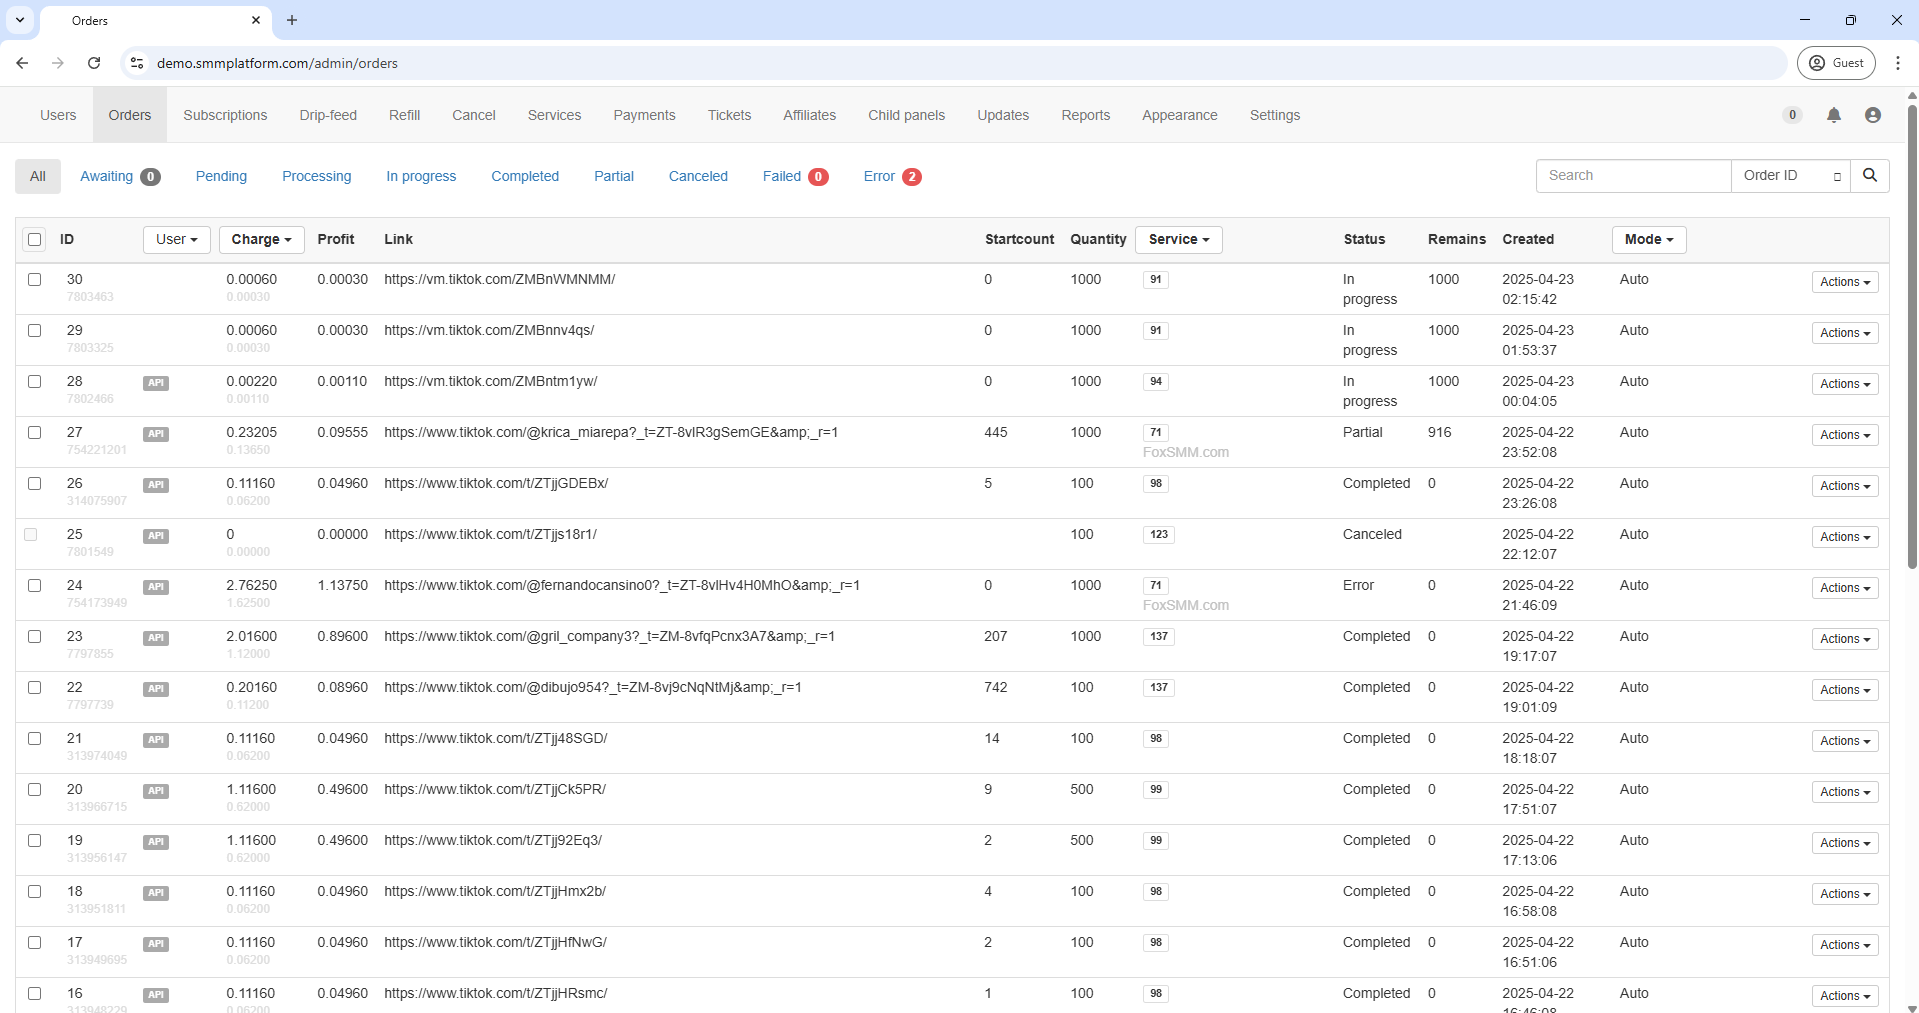Click the search magnifier button

(x=1869, y=176)
